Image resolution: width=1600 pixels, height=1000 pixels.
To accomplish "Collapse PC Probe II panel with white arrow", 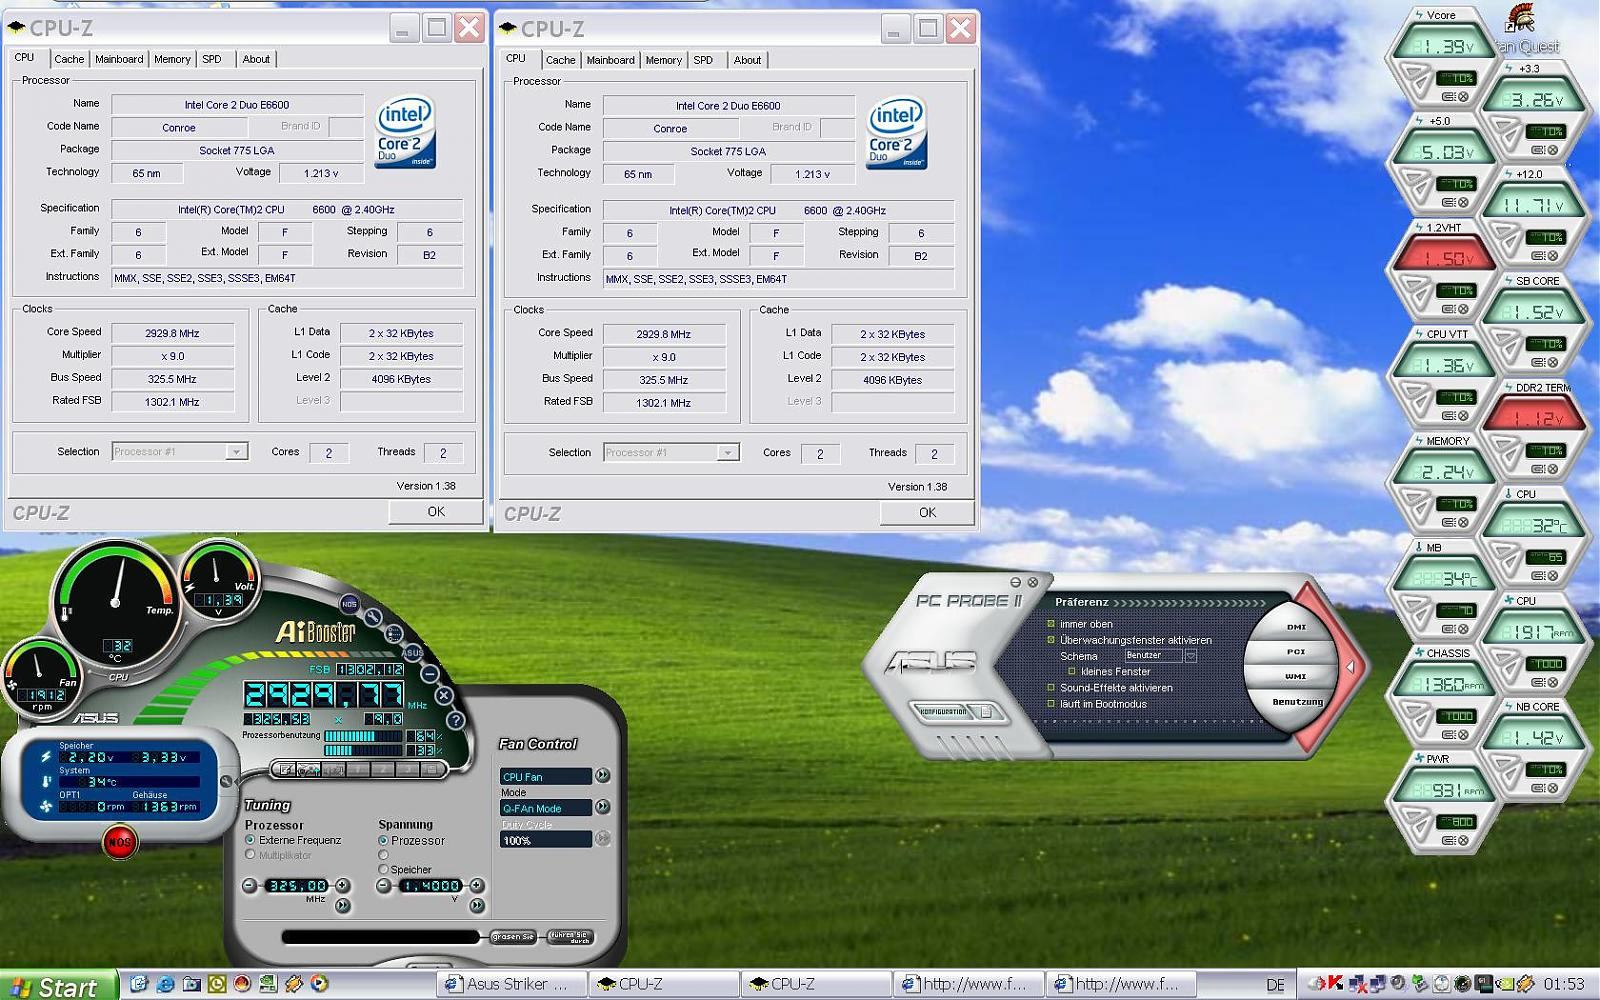I will tap(1350, 665).
